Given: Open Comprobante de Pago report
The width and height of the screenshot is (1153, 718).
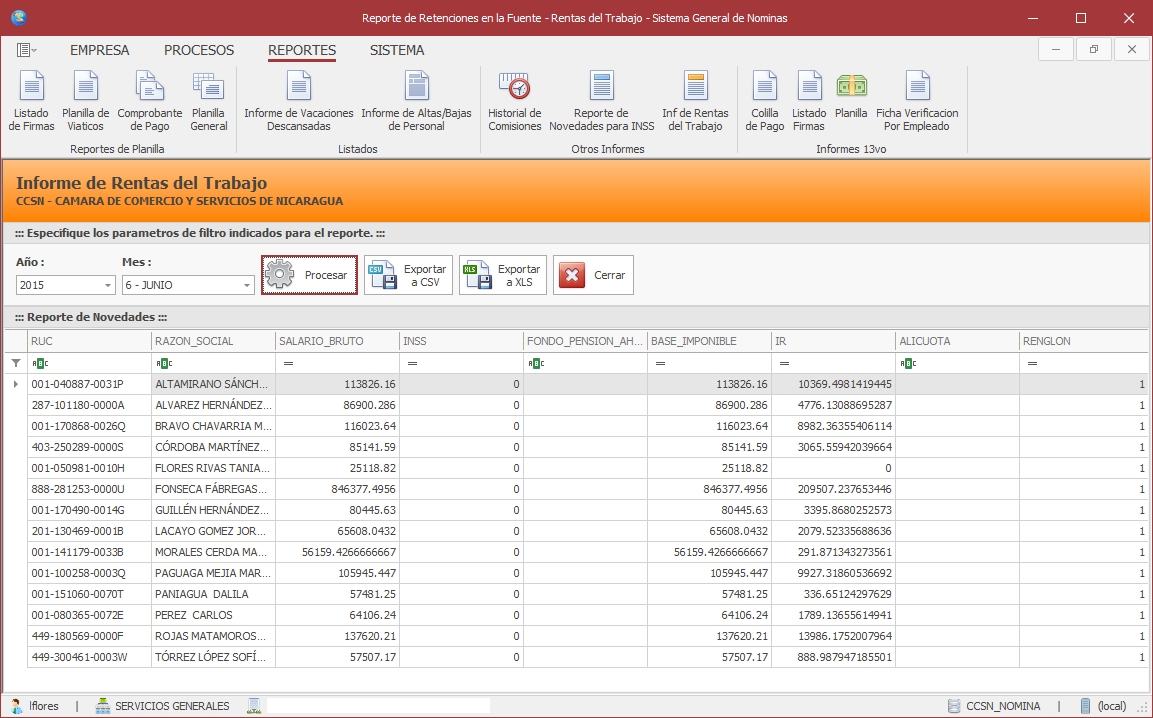Looking at the screenshot, I should tap(150, 102).
